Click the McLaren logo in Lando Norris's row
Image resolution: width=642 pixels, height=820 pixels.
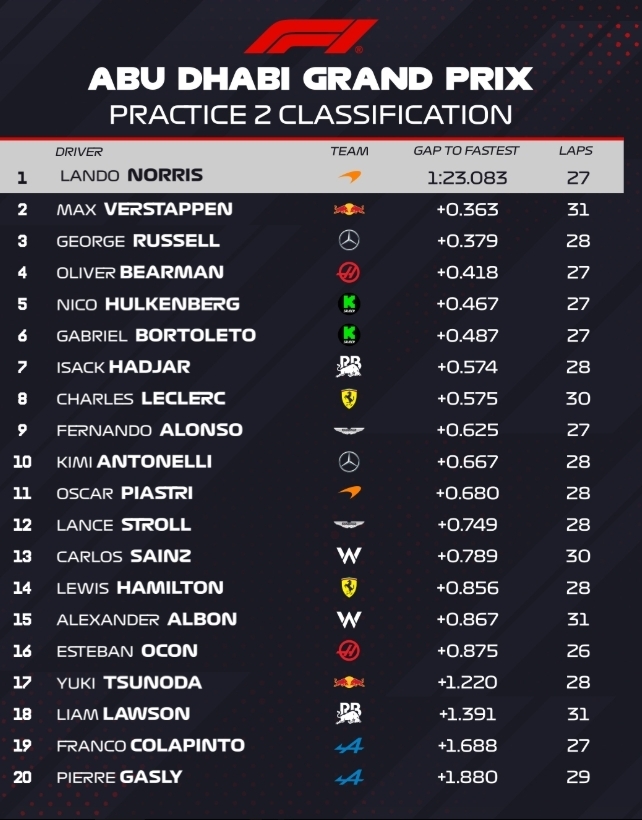349,176
